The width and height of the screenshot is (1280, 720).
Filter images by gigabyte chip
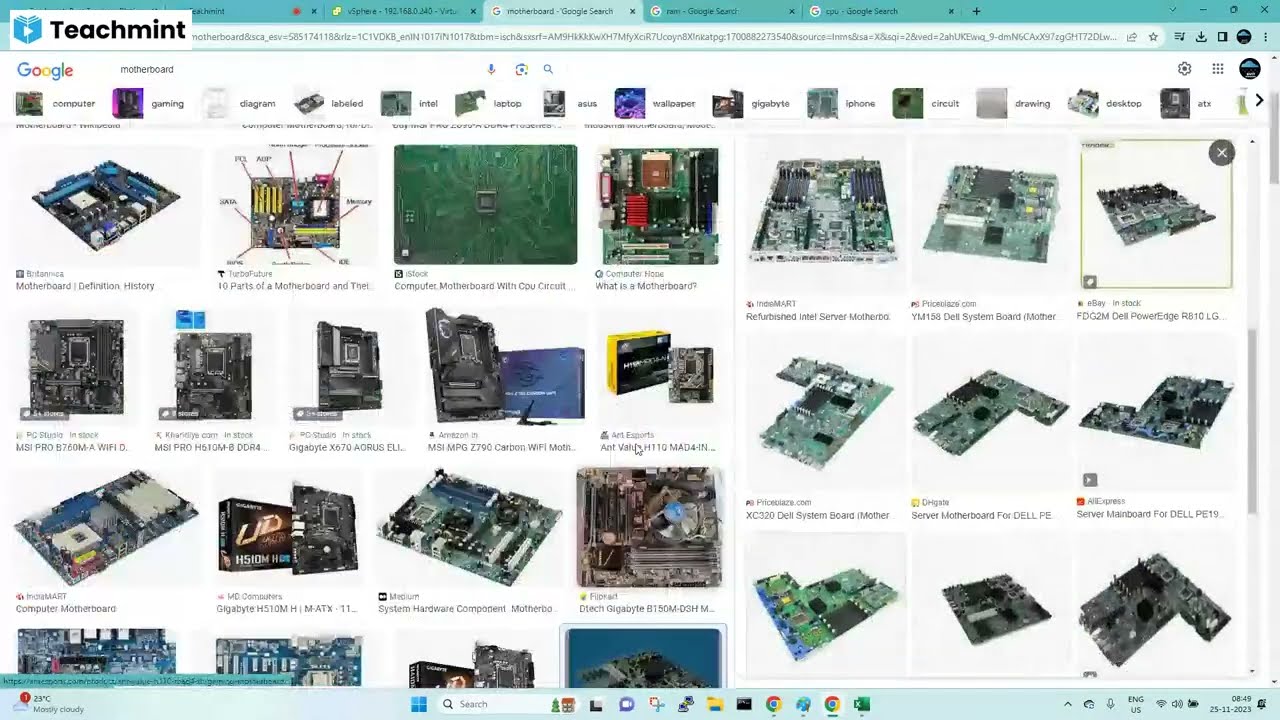pos(752,103)
